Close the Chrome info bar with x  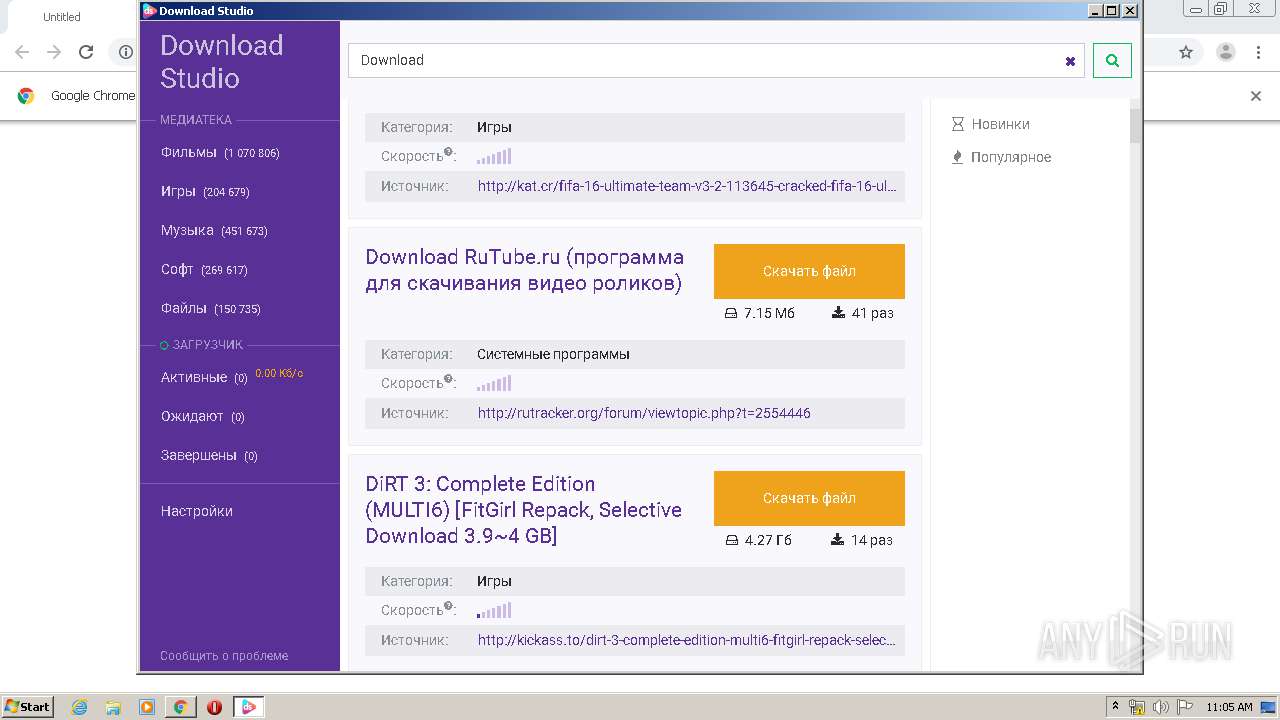pos(1256,96)
